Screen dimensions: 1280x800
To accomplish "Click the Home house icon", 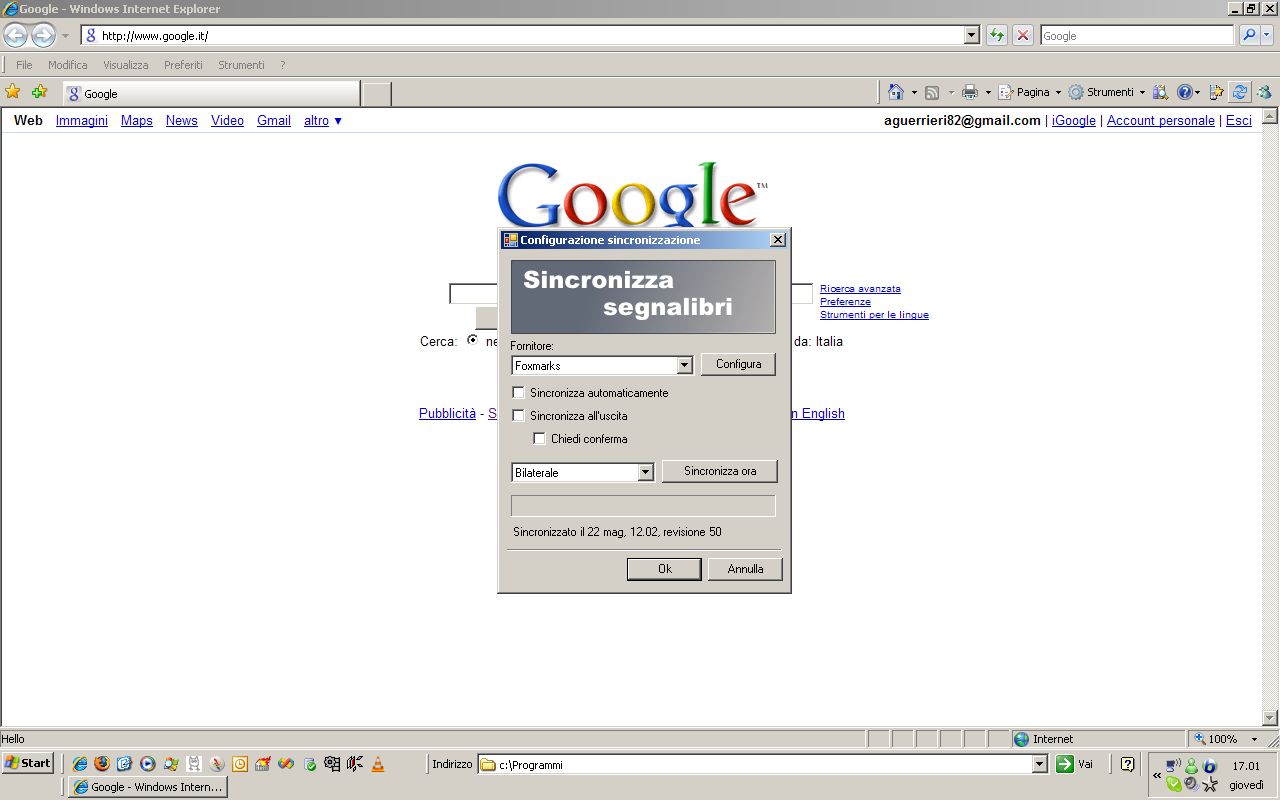I will 896,92.
